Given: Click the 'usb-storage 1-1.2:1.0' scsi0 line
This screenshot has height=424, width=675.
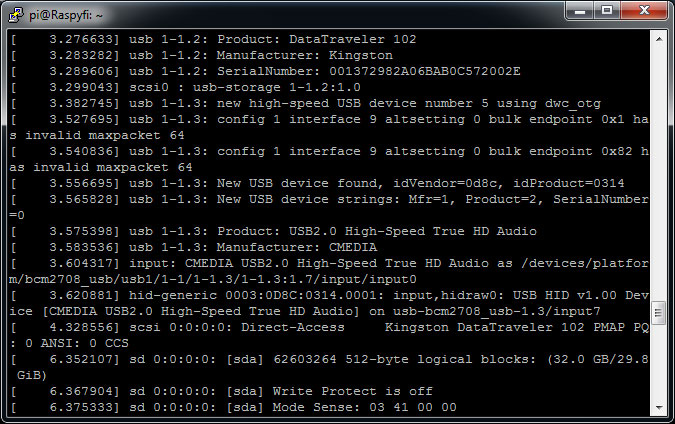Looking at the screenshot, I should 186,87.
